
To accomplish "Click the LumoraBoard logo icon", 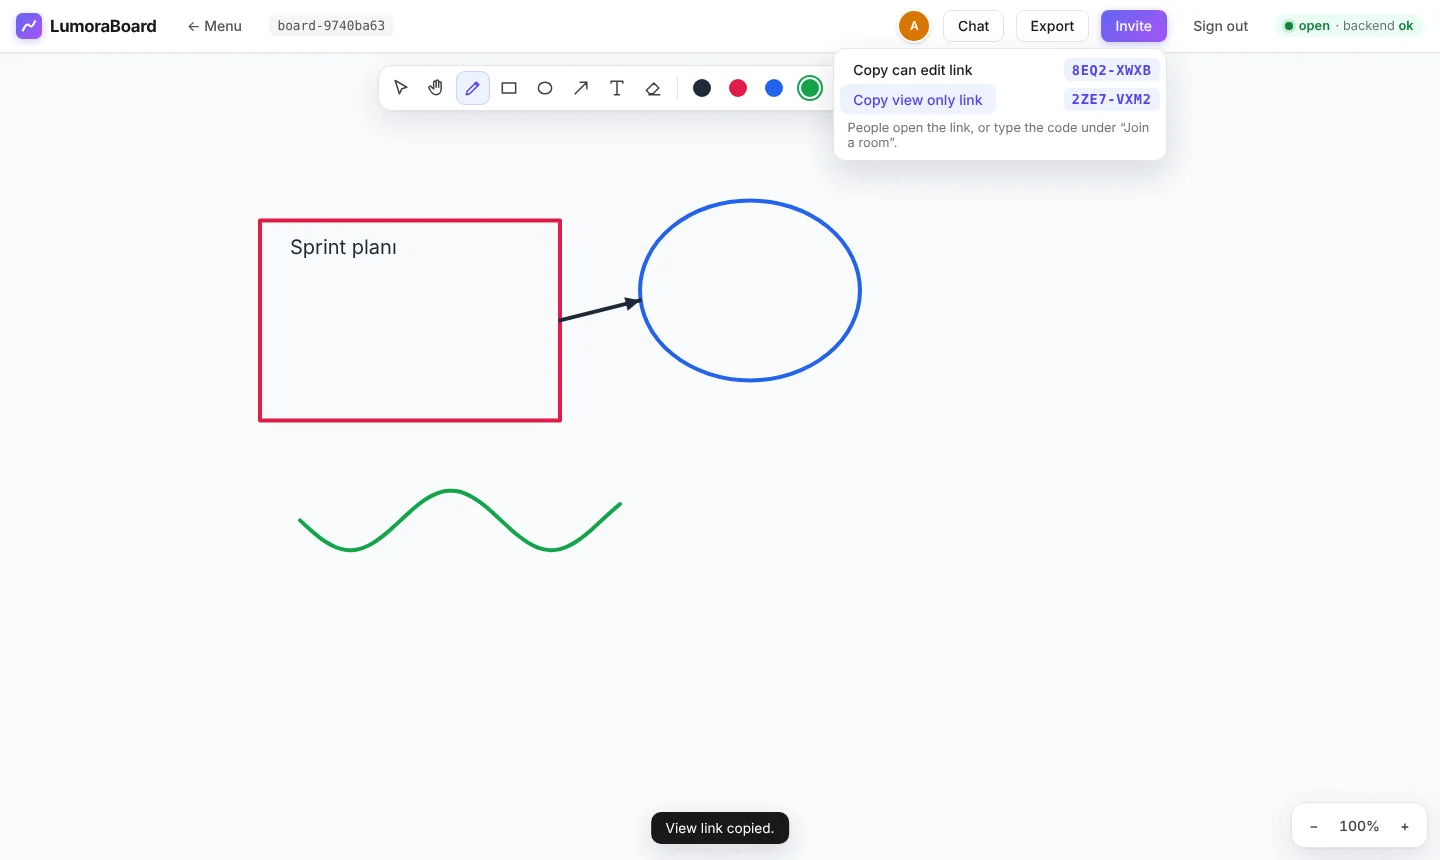I will tap(29, 26).
